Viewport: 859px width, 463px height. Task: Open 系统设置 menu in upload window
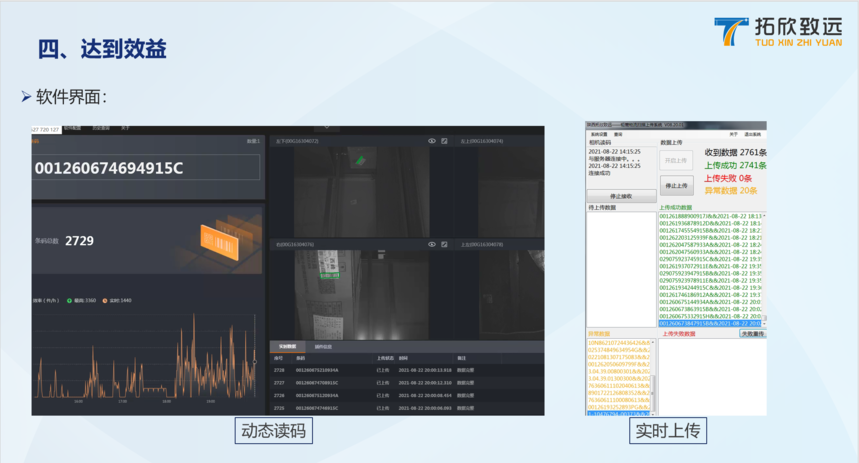(598, 134)
